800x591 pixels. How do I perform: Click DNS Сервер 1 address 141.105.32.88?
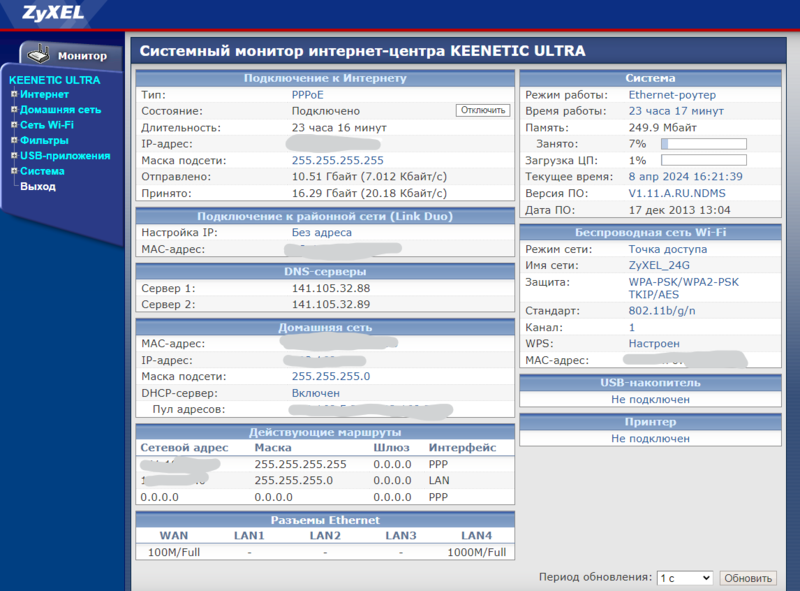331,288
